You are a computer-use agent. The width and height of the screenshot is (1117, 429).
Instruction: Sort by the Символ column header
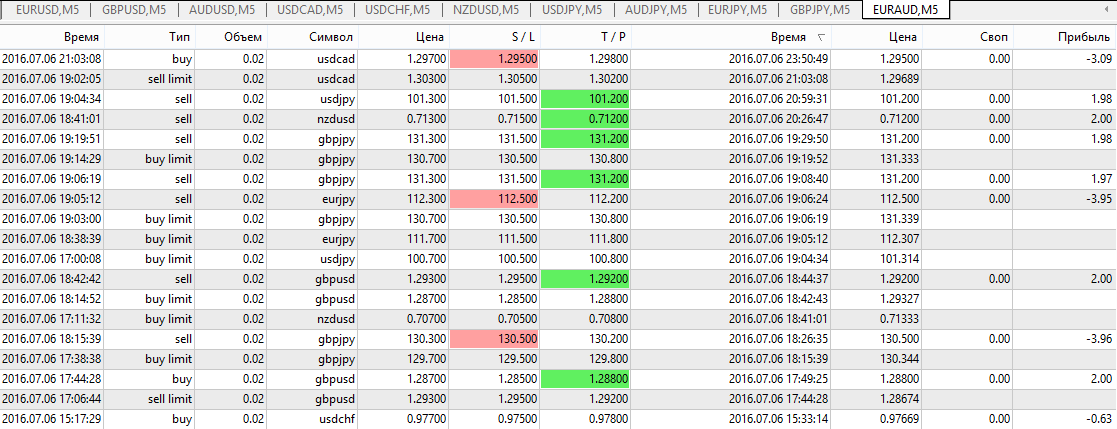[x=333, y=38]
